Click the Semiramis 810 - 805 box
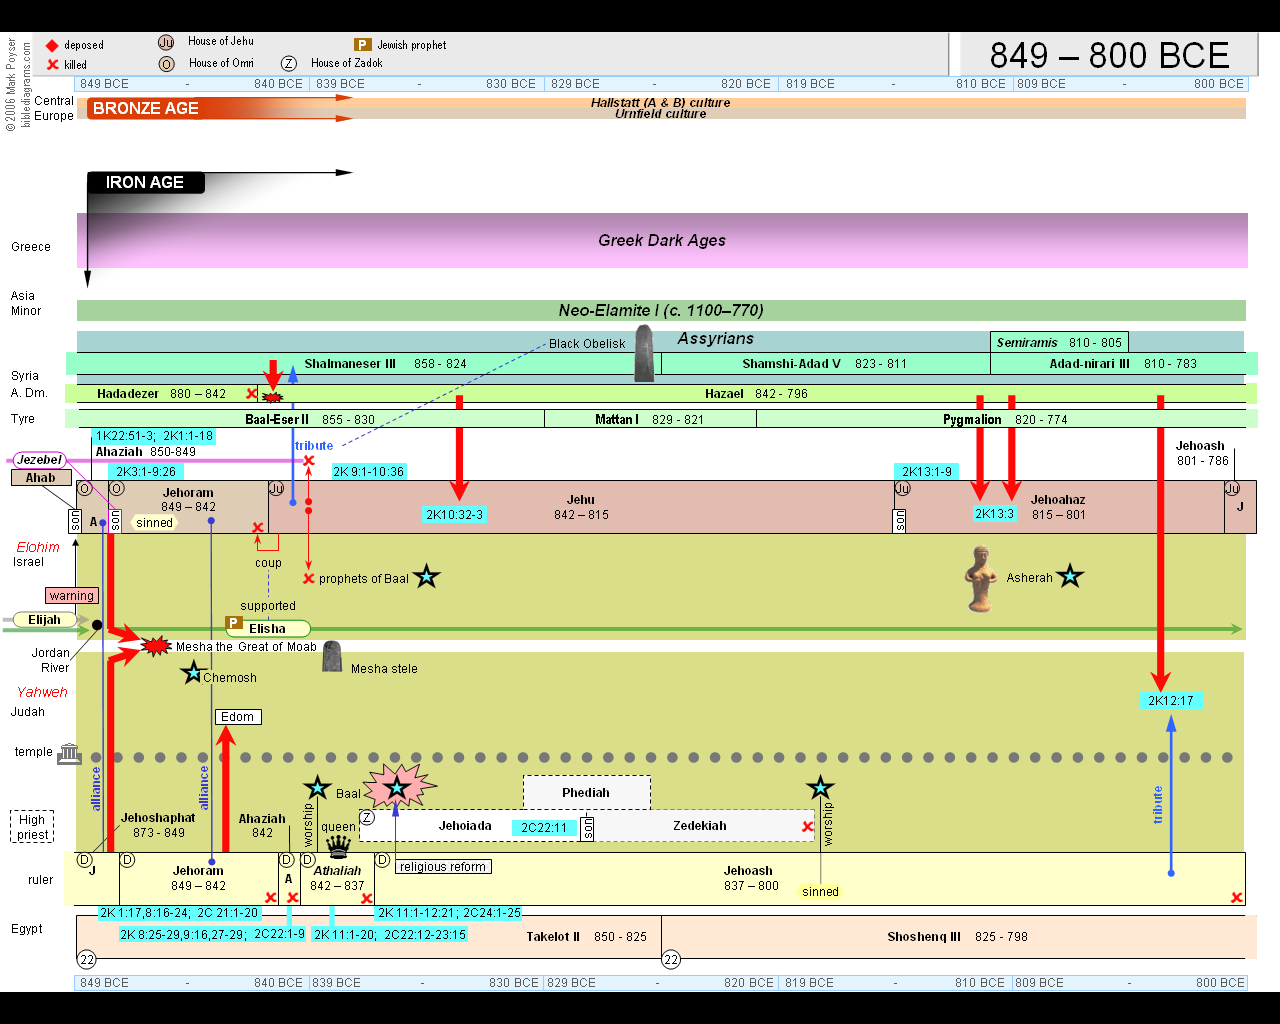 tap(1059, 342)
